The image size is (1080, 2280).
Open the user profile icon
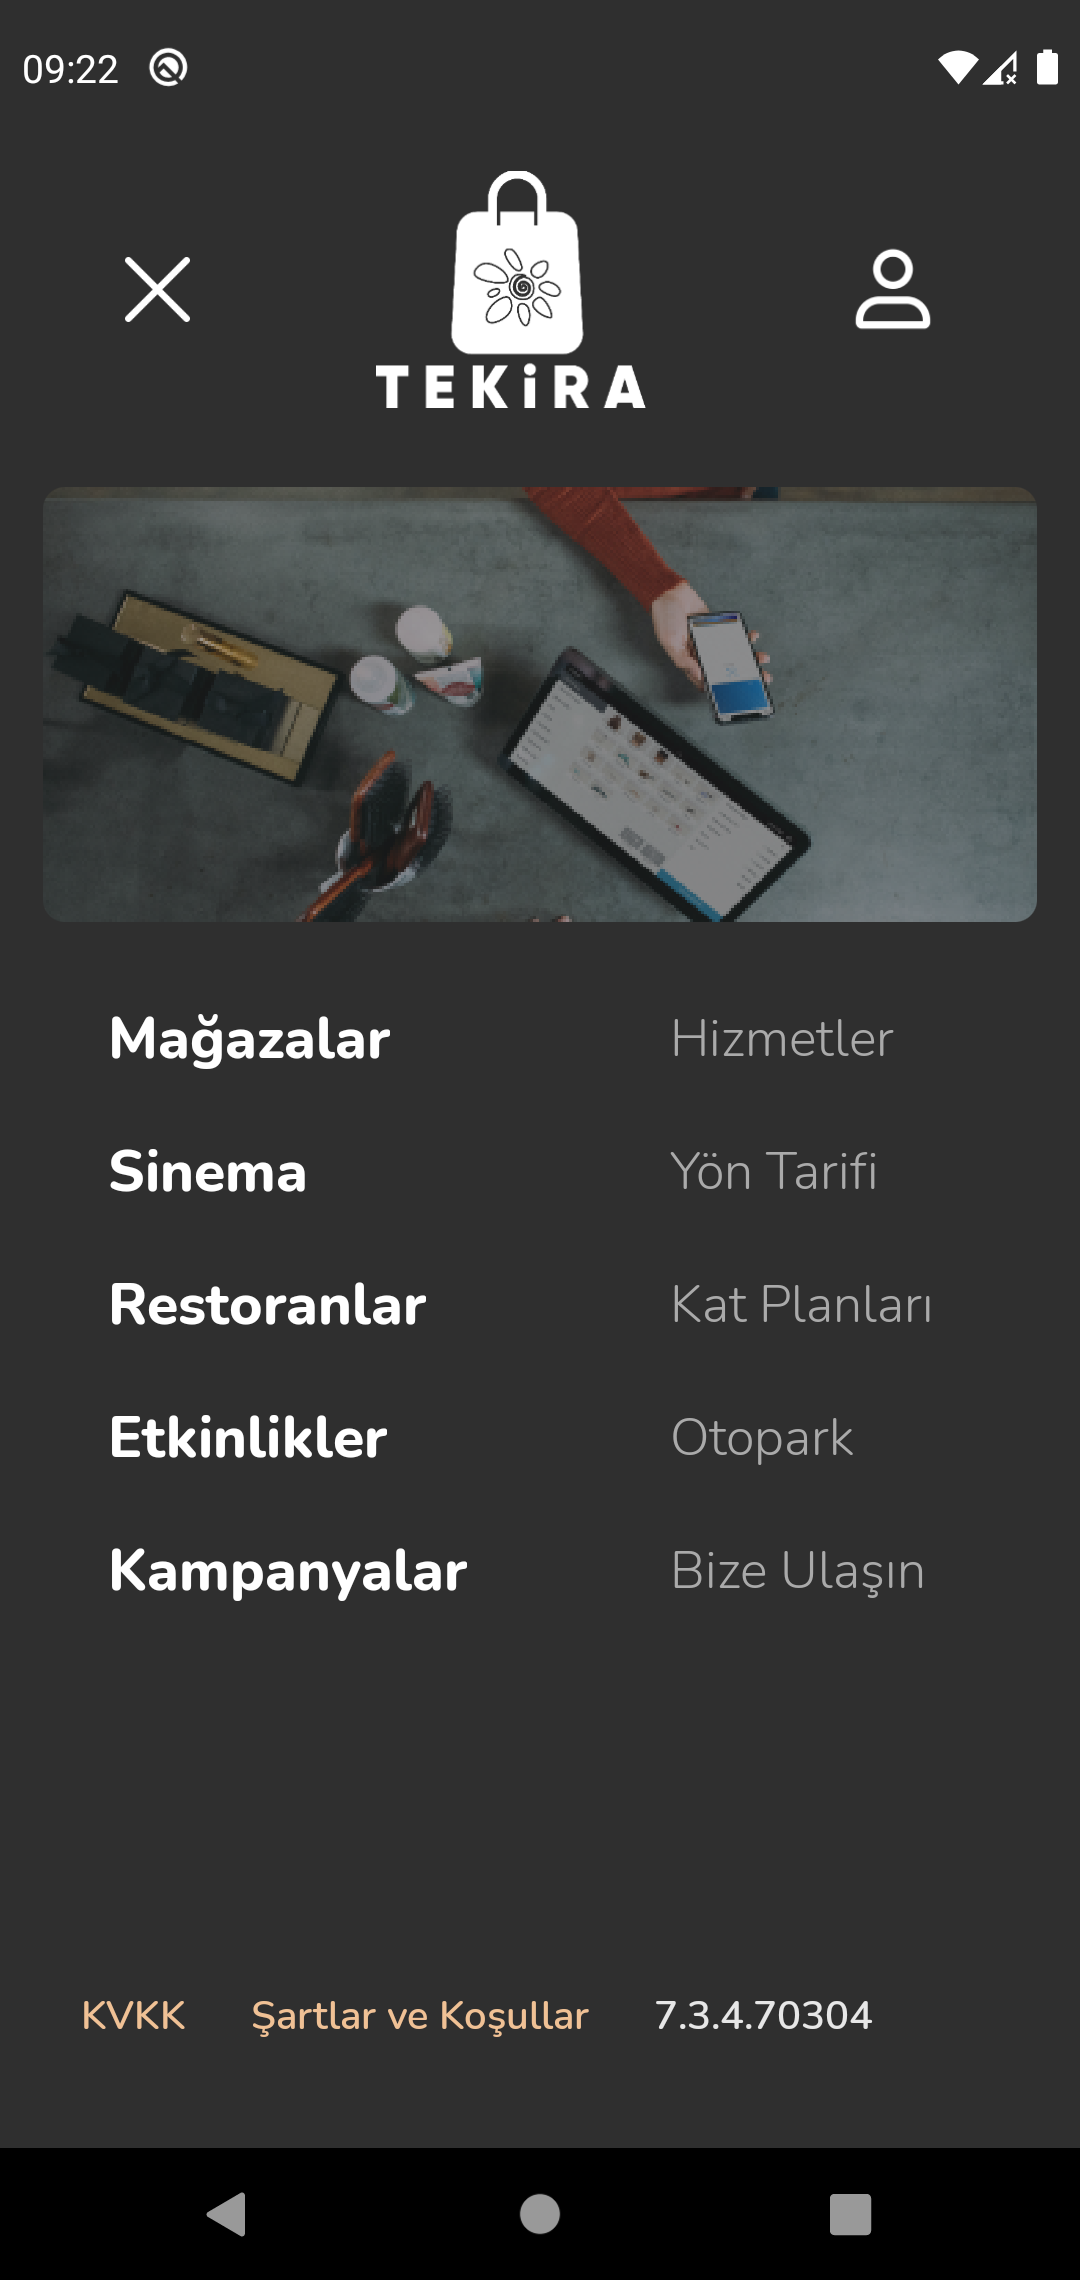[893, 290]
